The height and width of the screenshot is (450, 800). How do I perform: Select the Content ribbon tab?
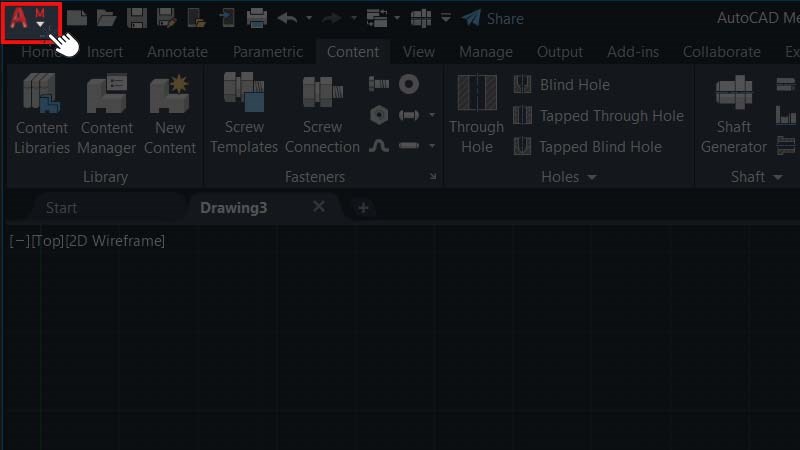point(353,52)
